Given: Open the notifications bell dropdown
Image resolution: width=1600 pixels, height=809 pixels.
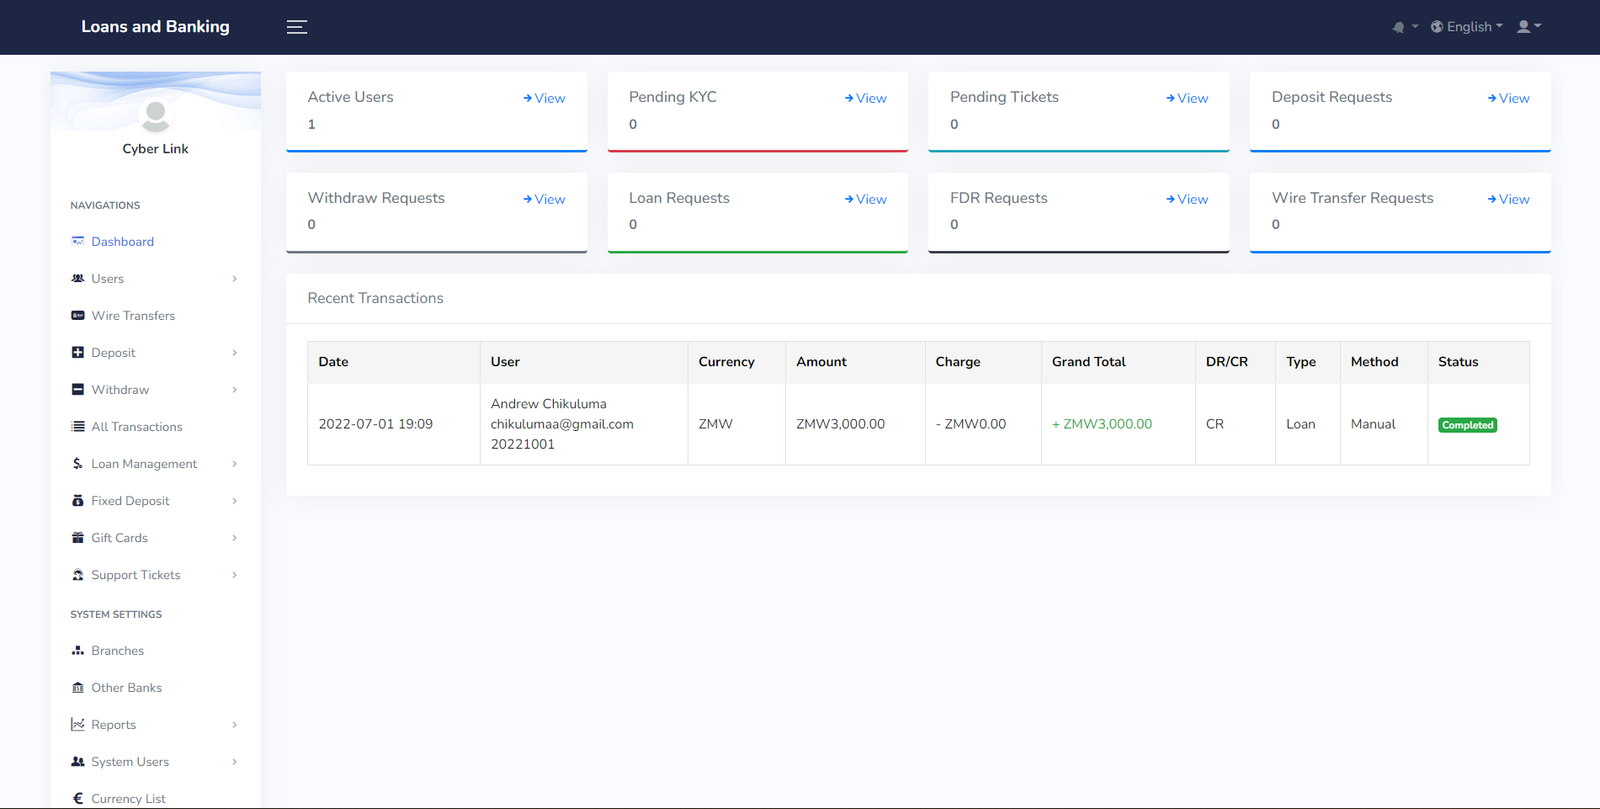Looking at the screenshot, I should (1403, 27).
